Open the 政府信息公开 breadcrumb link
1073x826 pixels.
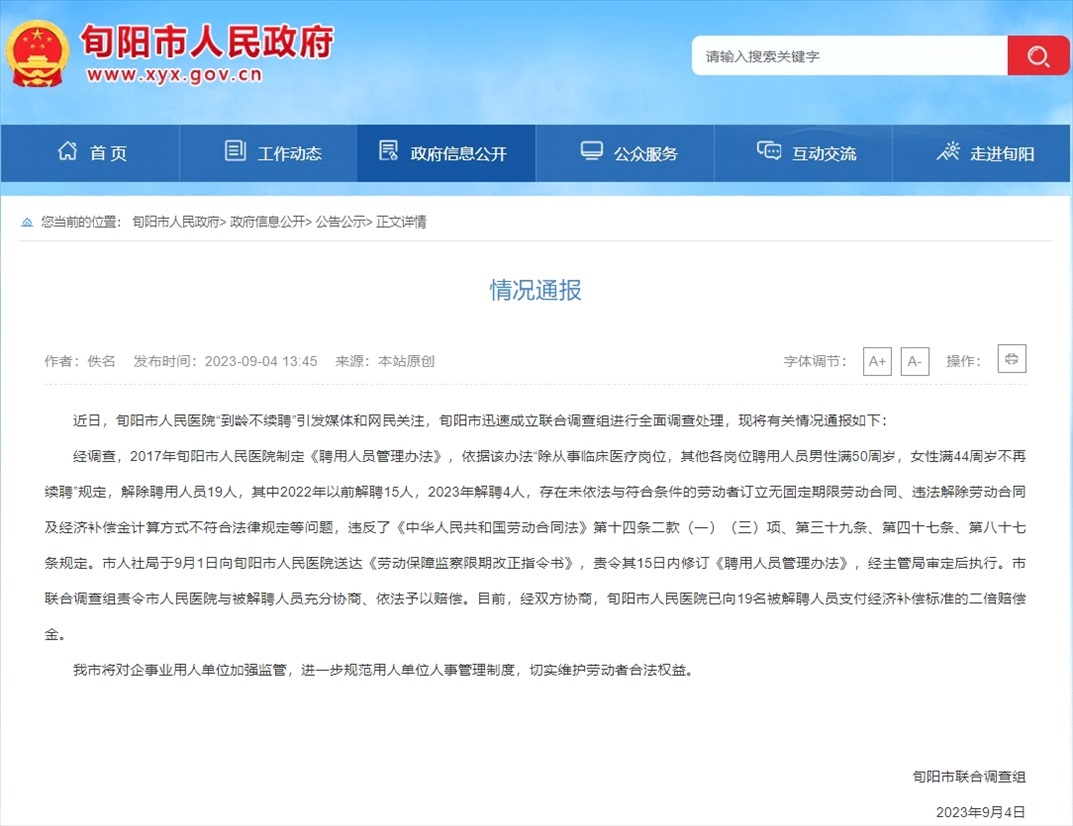[x=268, y=222]
